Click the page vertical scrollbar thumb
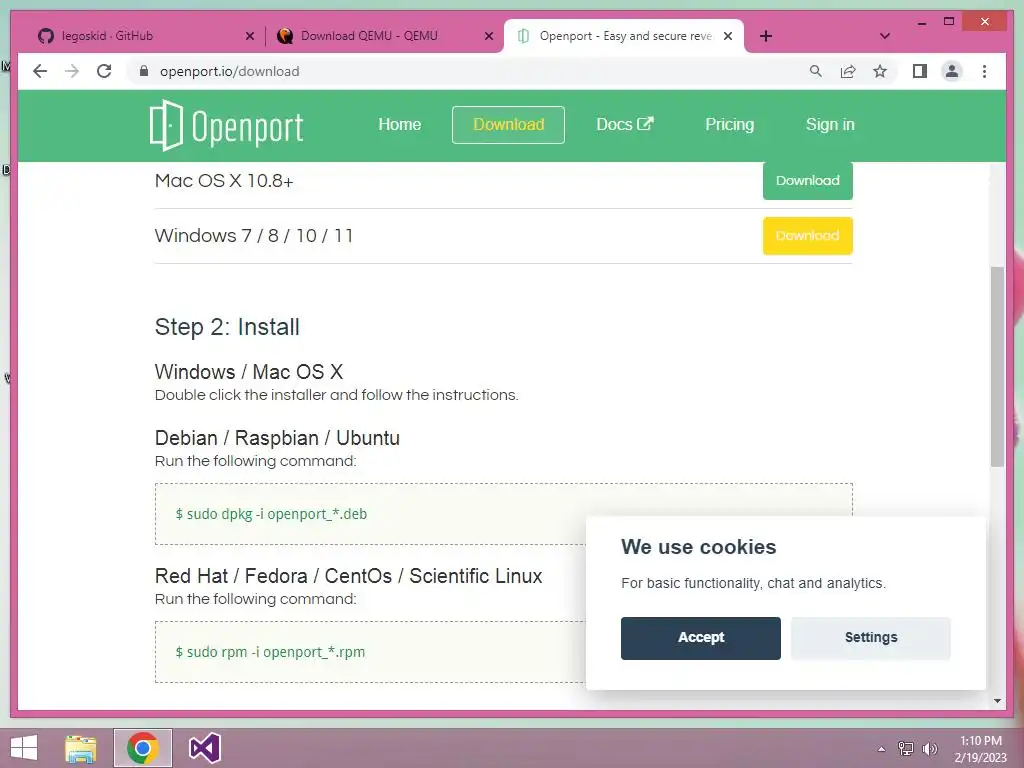 click(997, 366)
